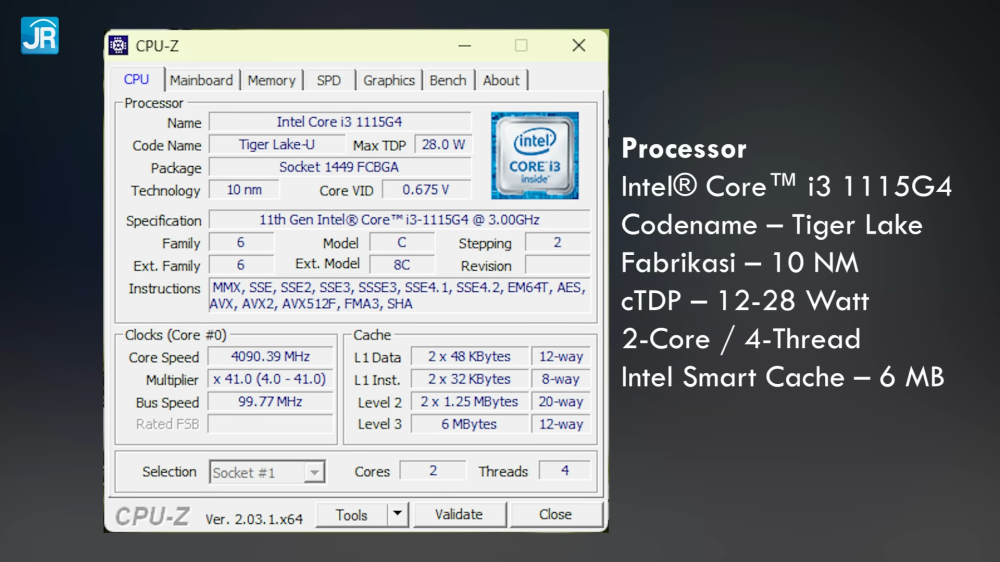
Task: Click the processor Name field
Action: tap(339, 122)
